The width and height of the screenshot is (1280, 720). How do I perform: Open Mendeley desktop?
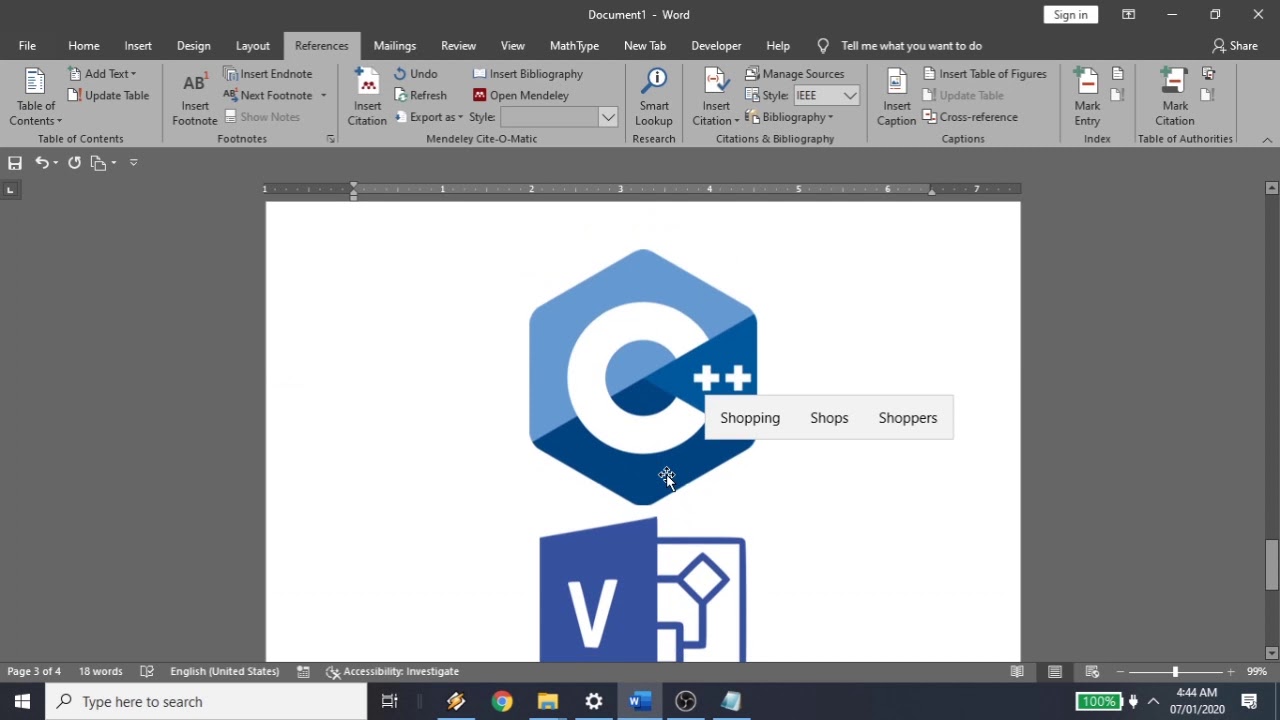[521, 95]
